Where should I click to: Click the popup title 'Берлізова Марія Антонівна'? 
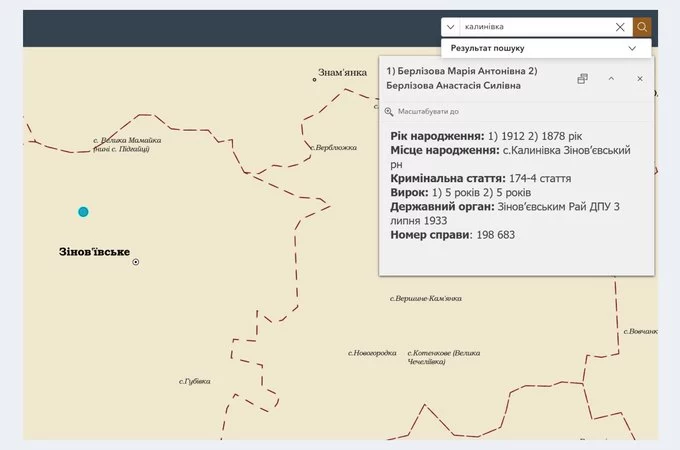click(461, 71)
